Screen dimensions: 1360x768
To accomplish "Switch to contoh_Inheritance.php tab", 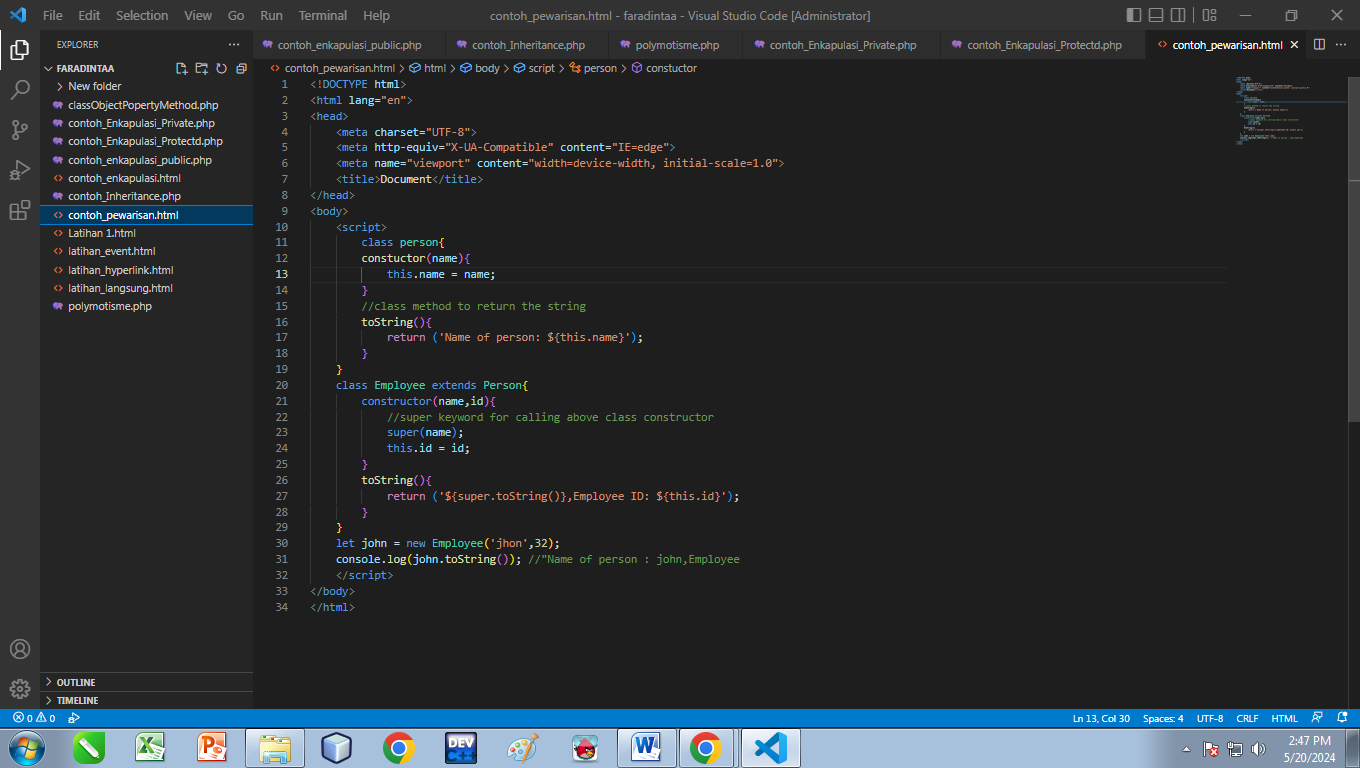I will point(527,45).
